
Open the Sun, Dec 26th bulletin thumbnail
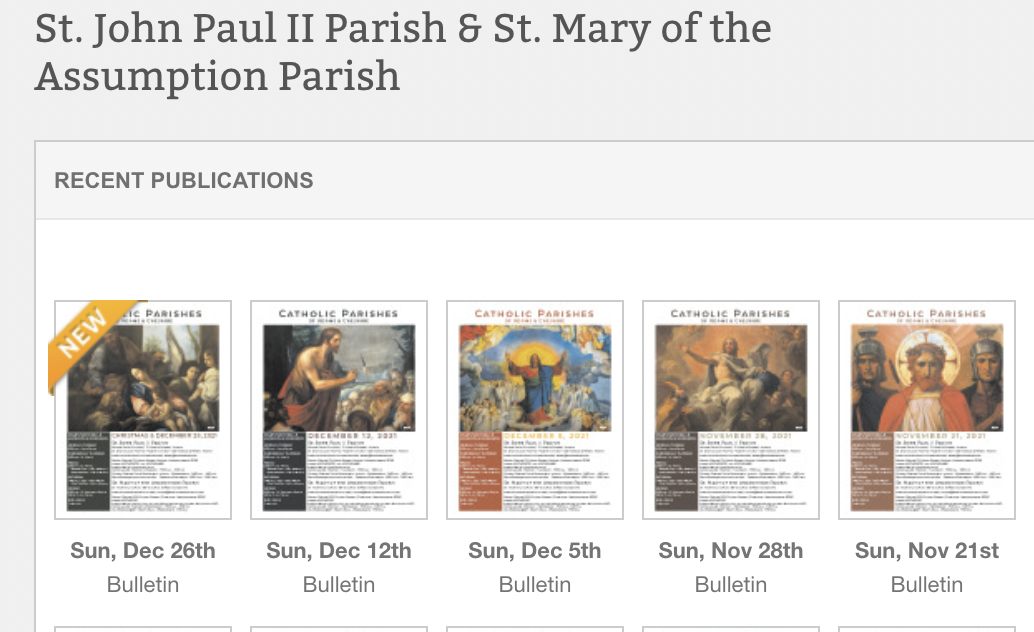[142, 409]
